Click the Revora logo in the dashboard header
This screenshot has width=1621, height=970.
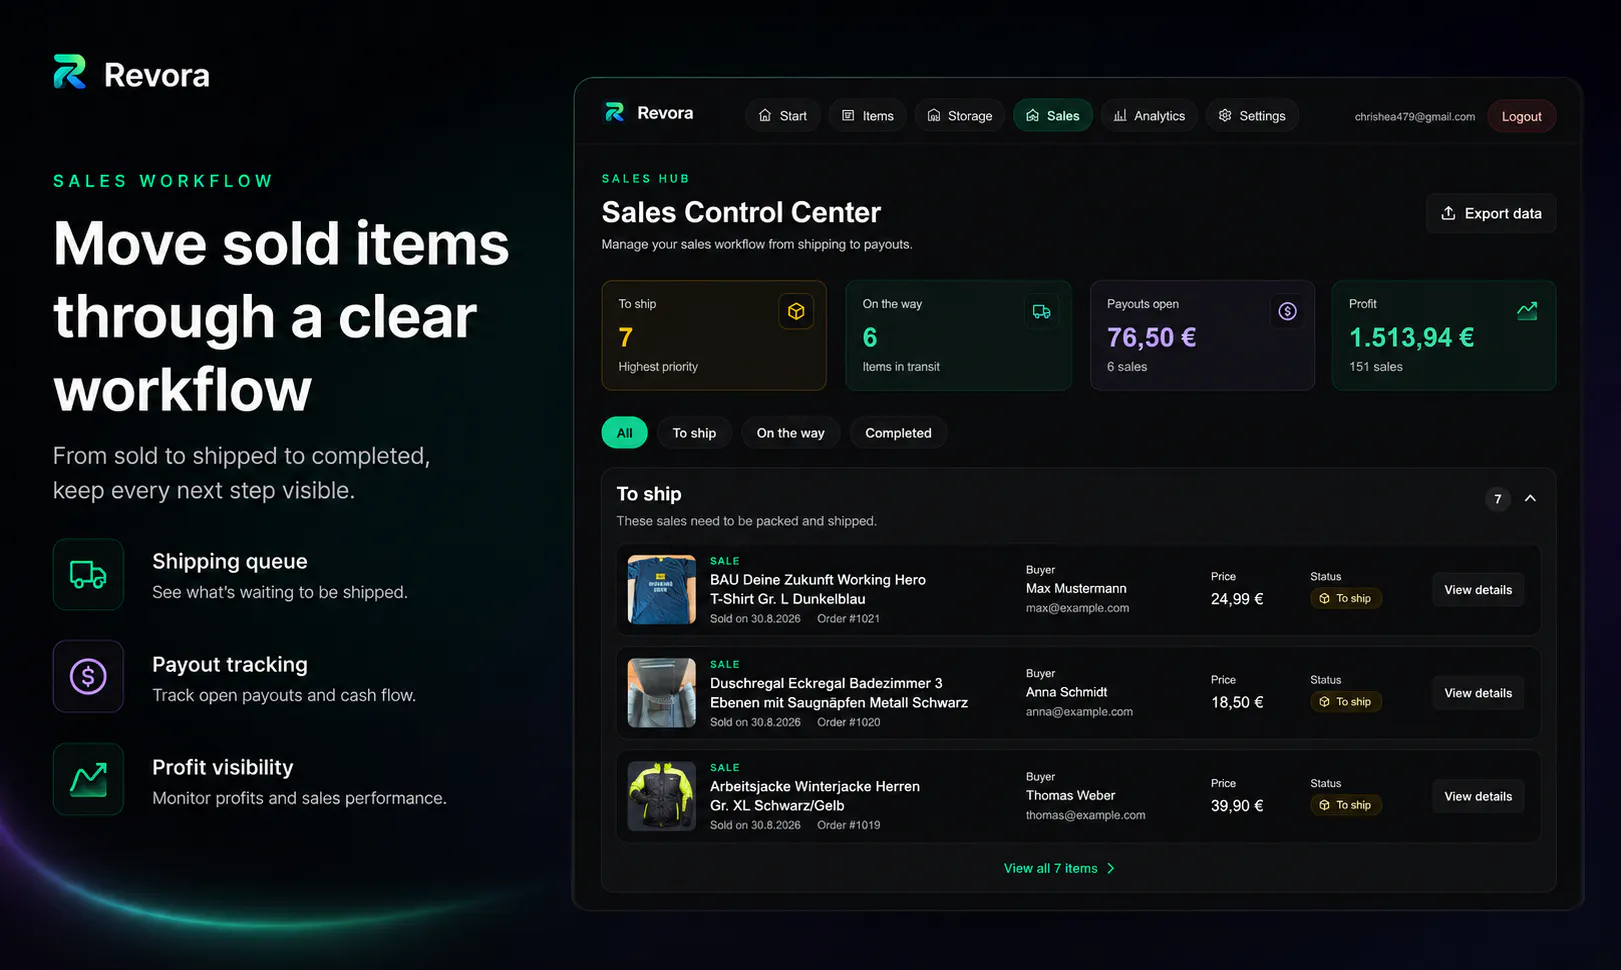pyautogui.click(x=649, y=113)
